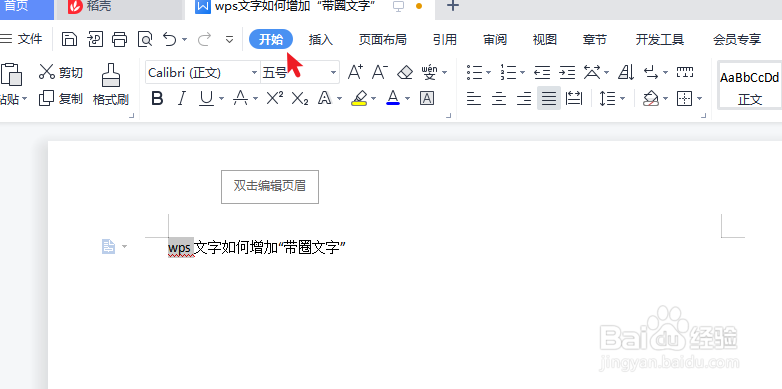Click the save-as output icon
This screenshot has height=389, width=782.
95,39
